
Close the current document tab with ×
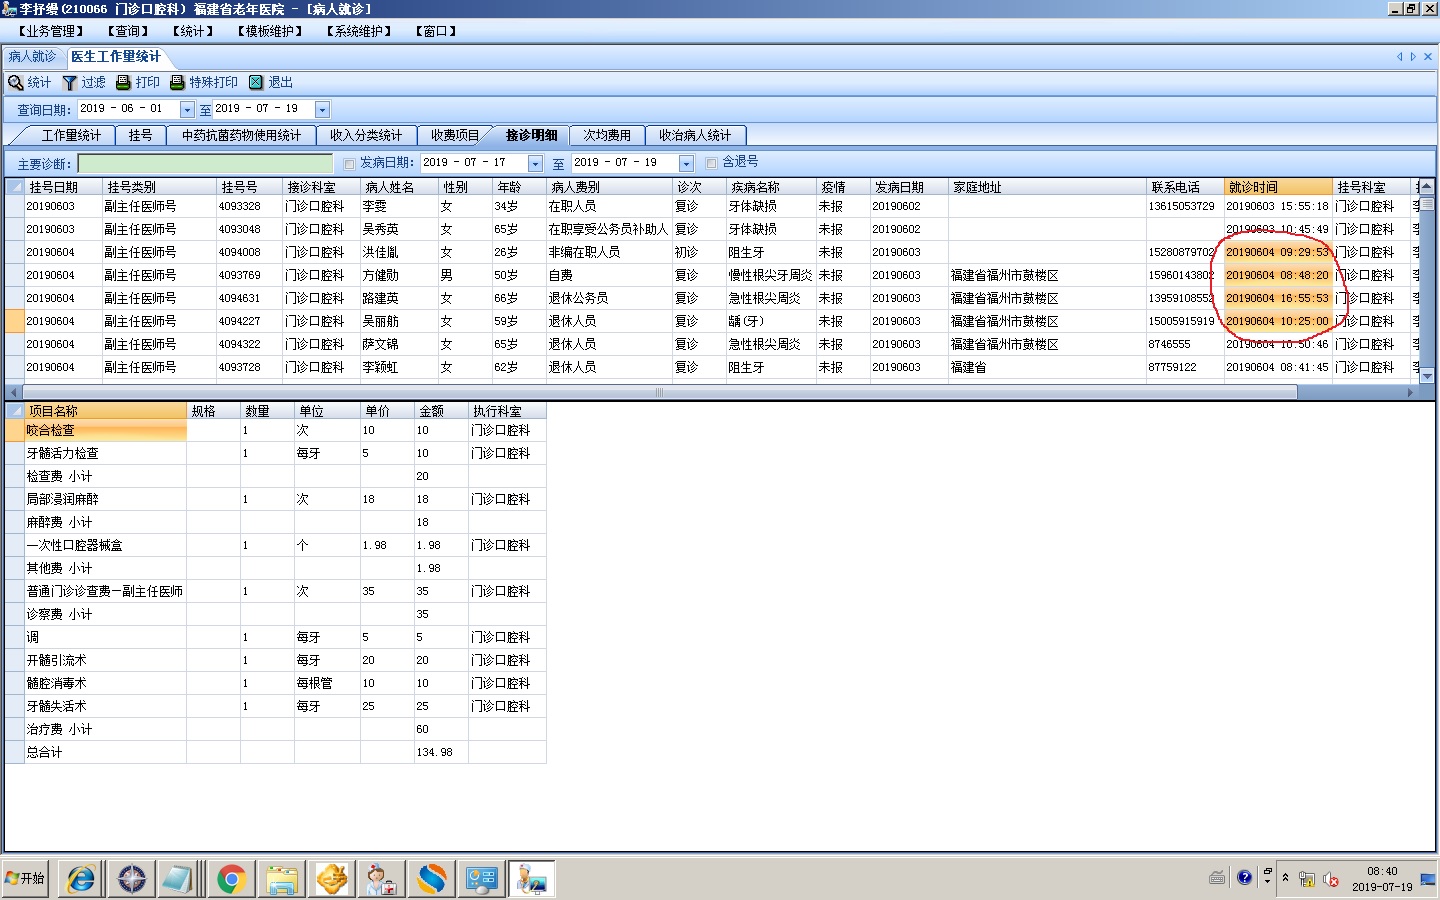point(1428,57)
